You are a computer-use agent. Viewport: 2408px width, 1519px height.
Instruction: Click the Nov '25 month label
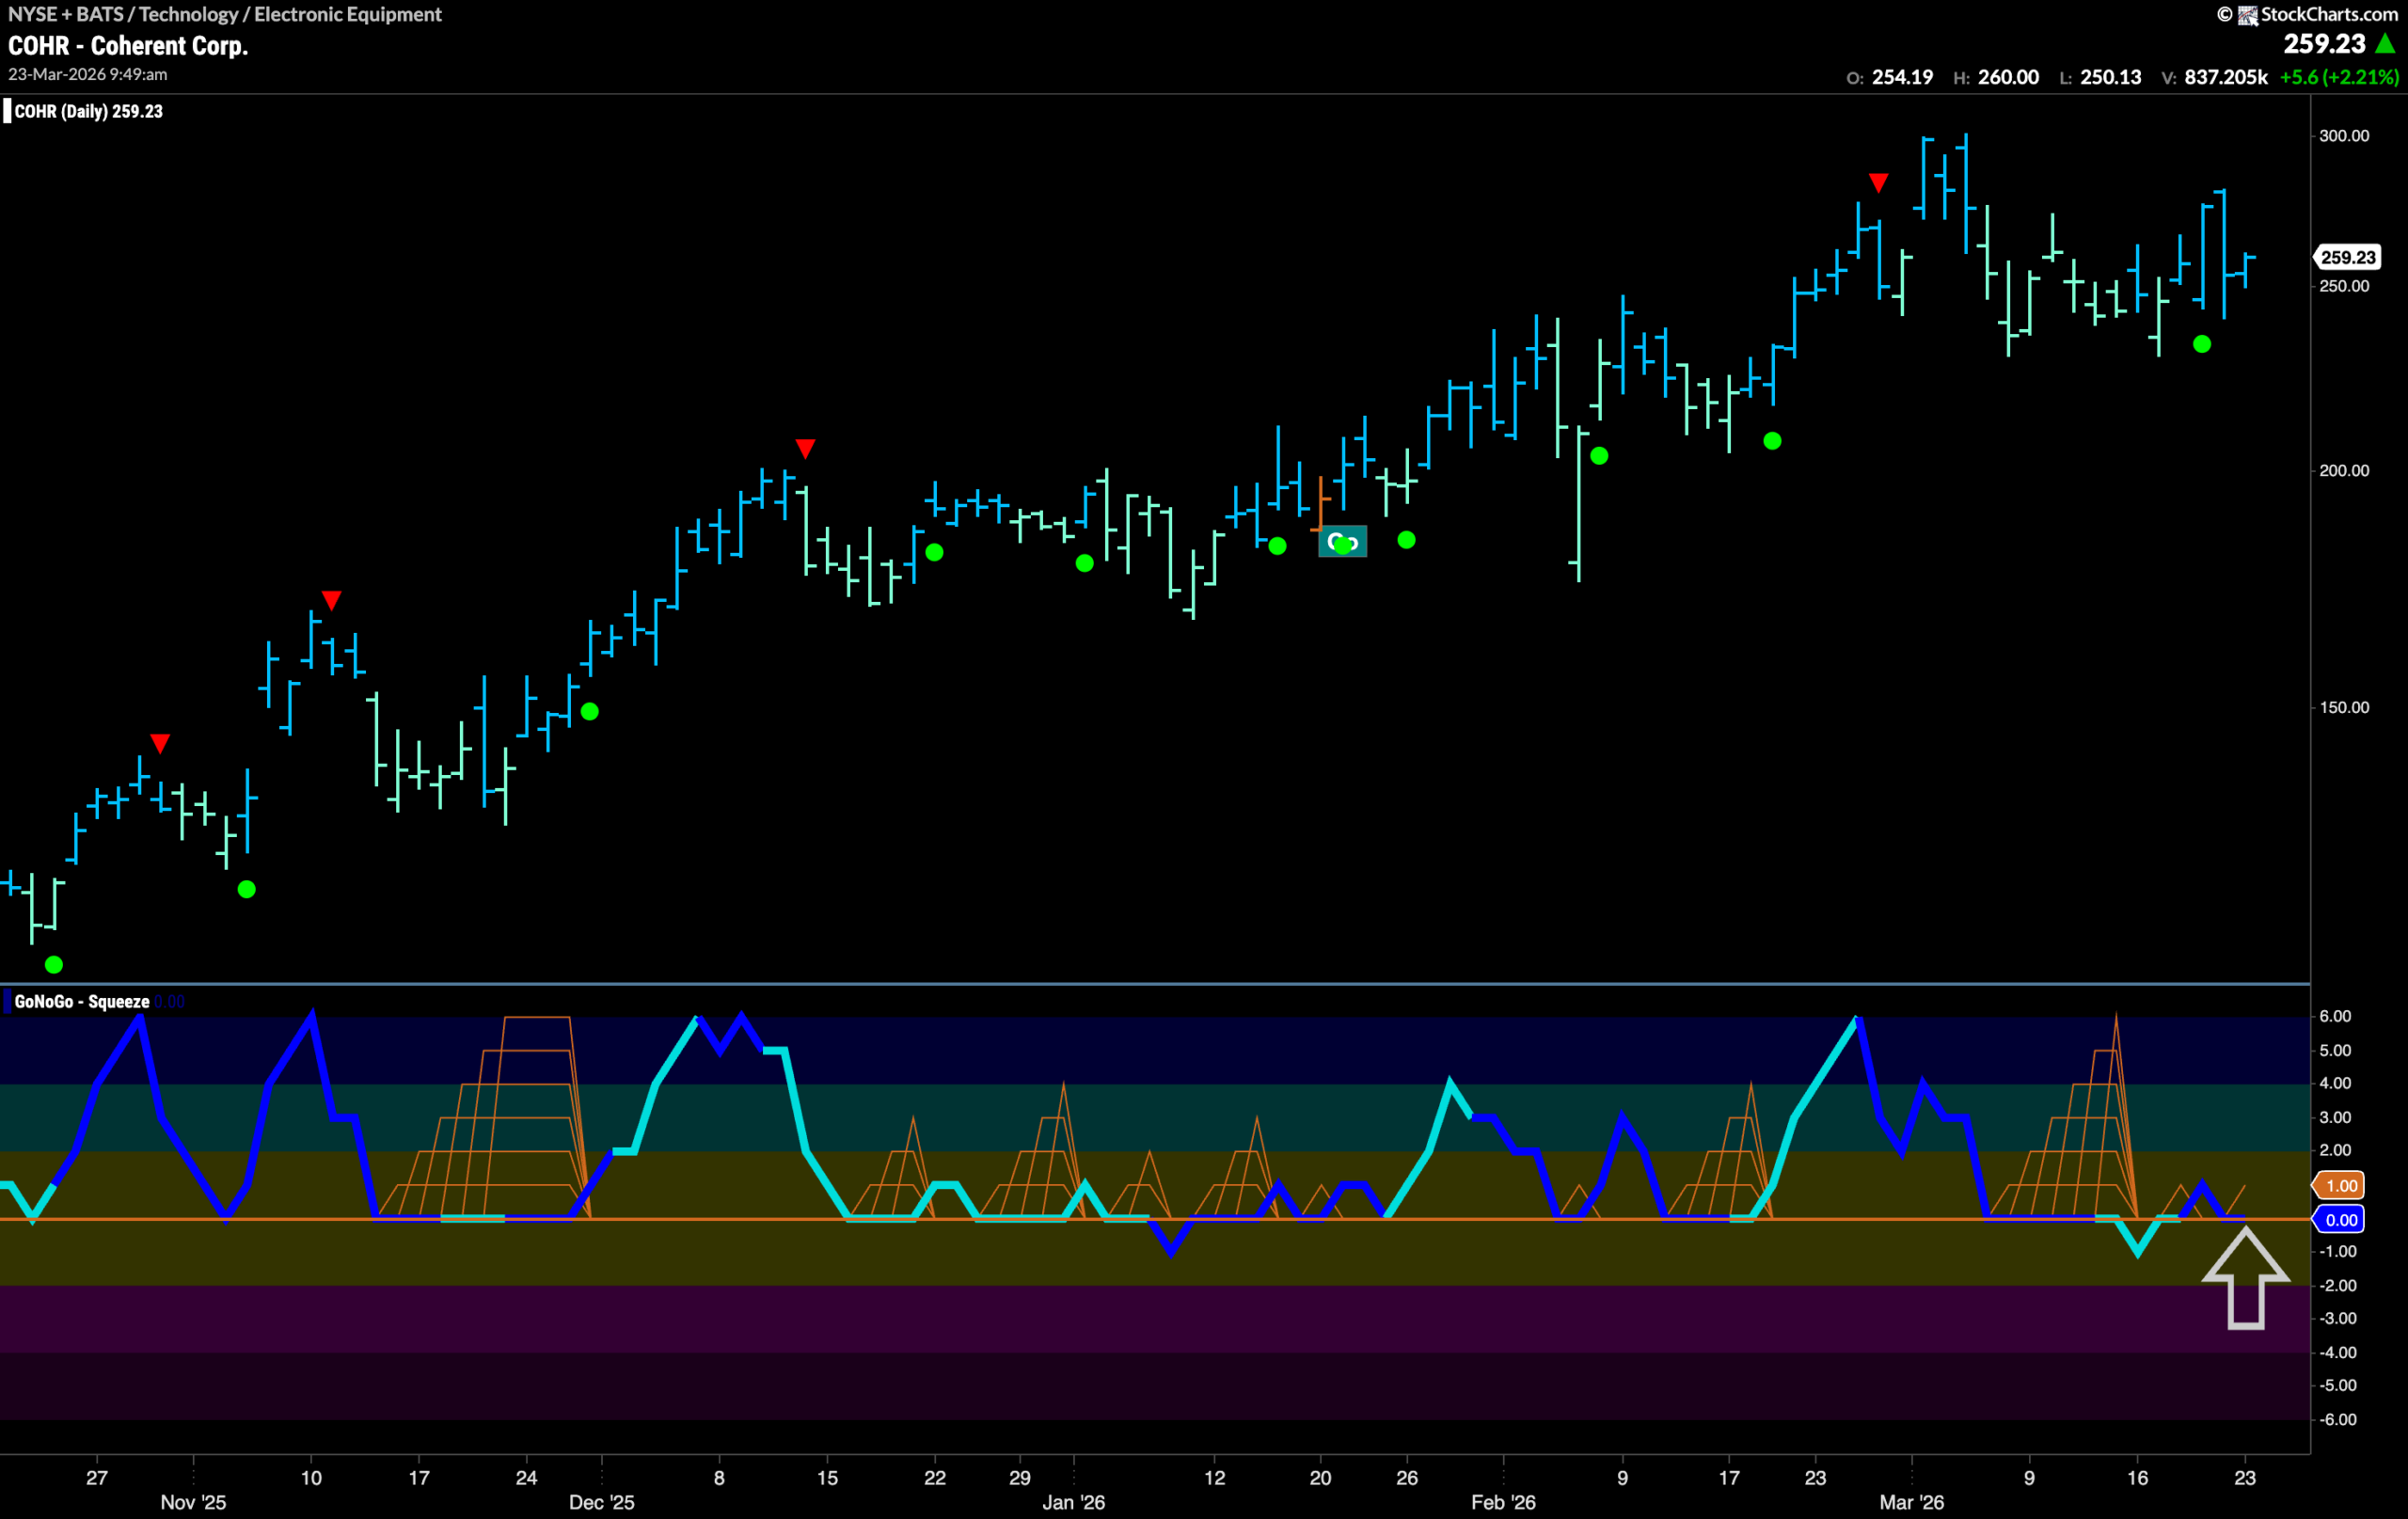(193, 1503)
